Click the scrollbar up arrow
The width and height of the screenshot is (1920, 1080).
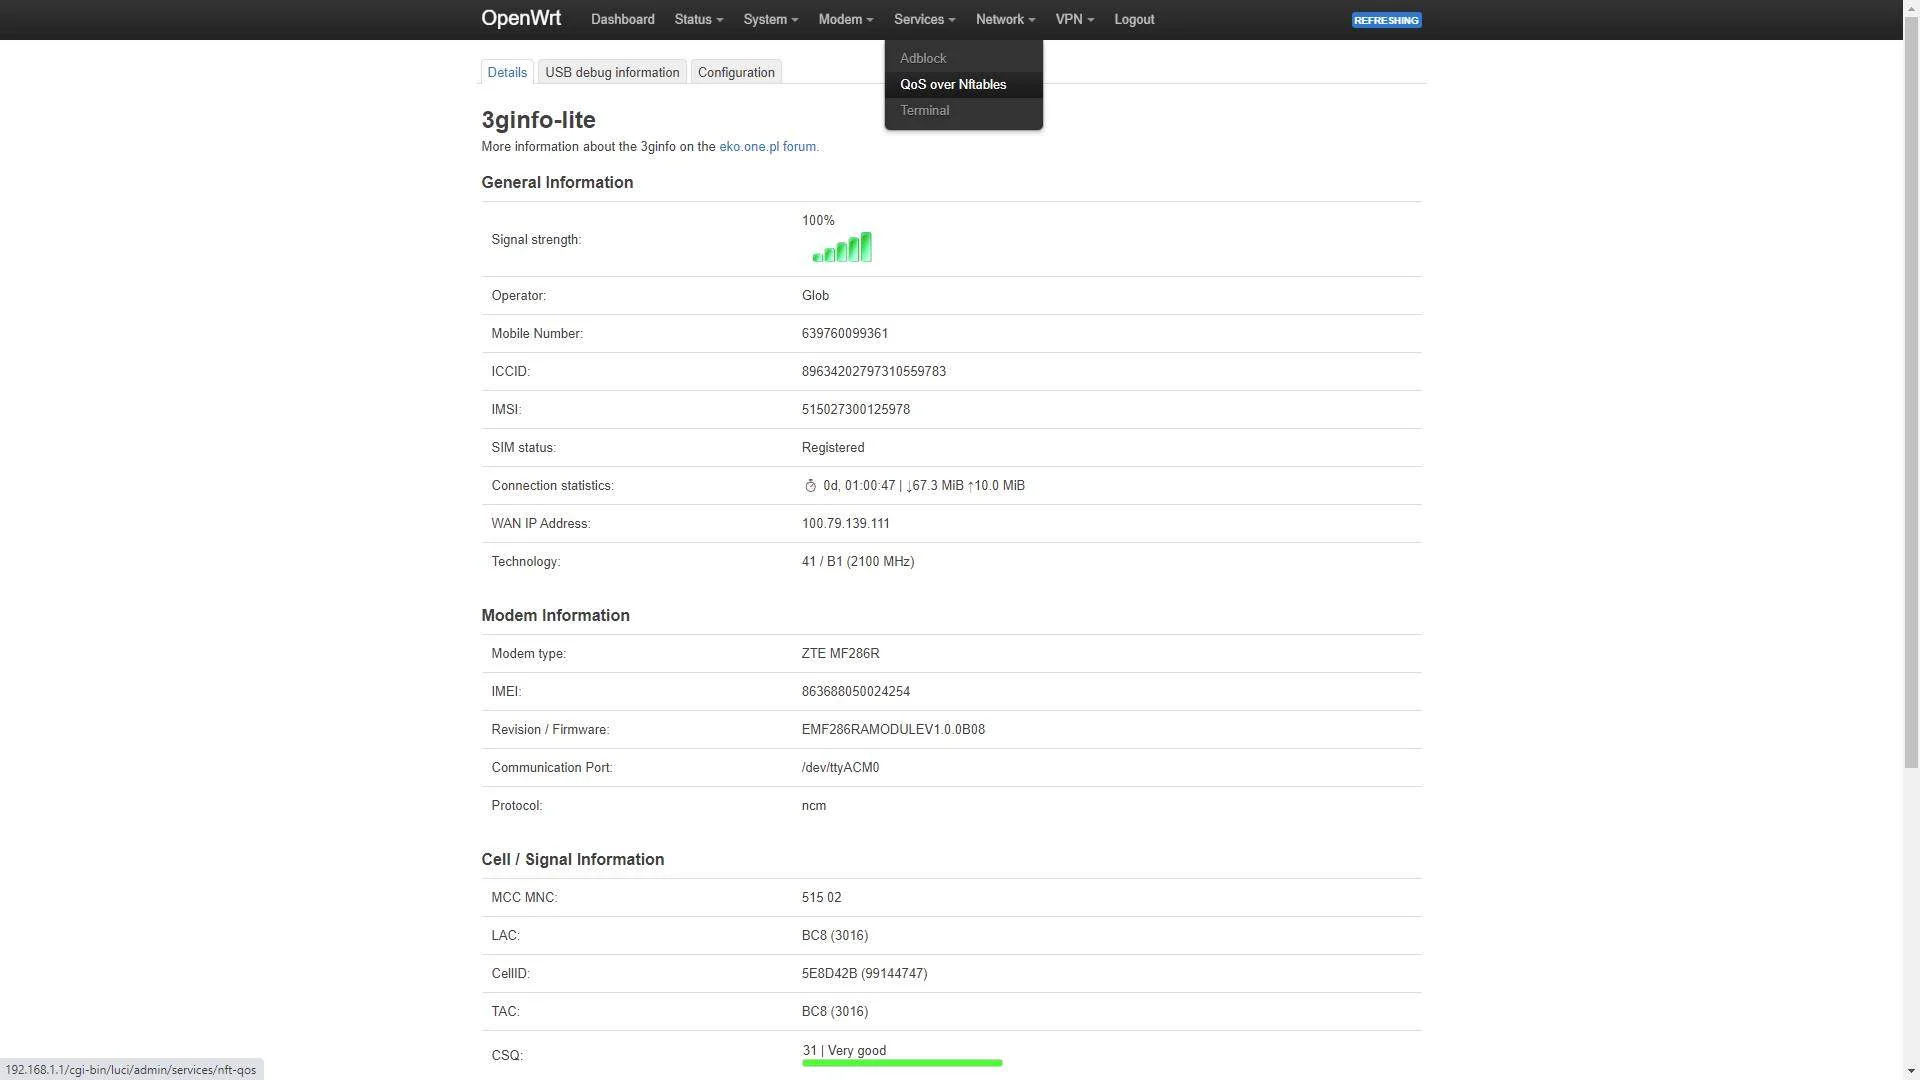click(1911, 8)
